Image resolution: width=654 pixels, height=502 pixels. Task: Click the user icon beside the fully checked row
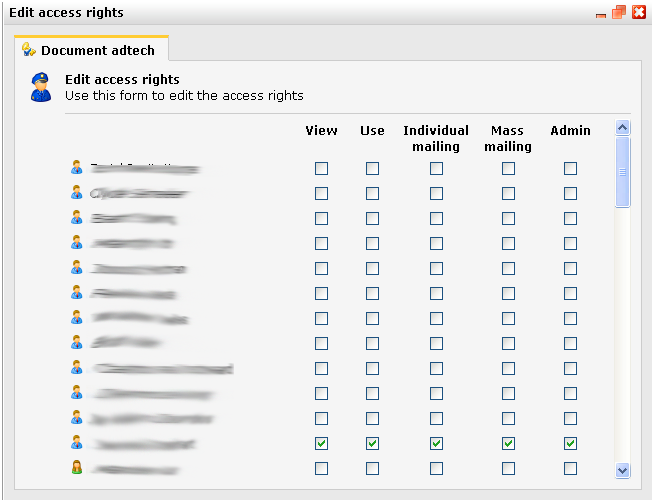coord(77,442)
